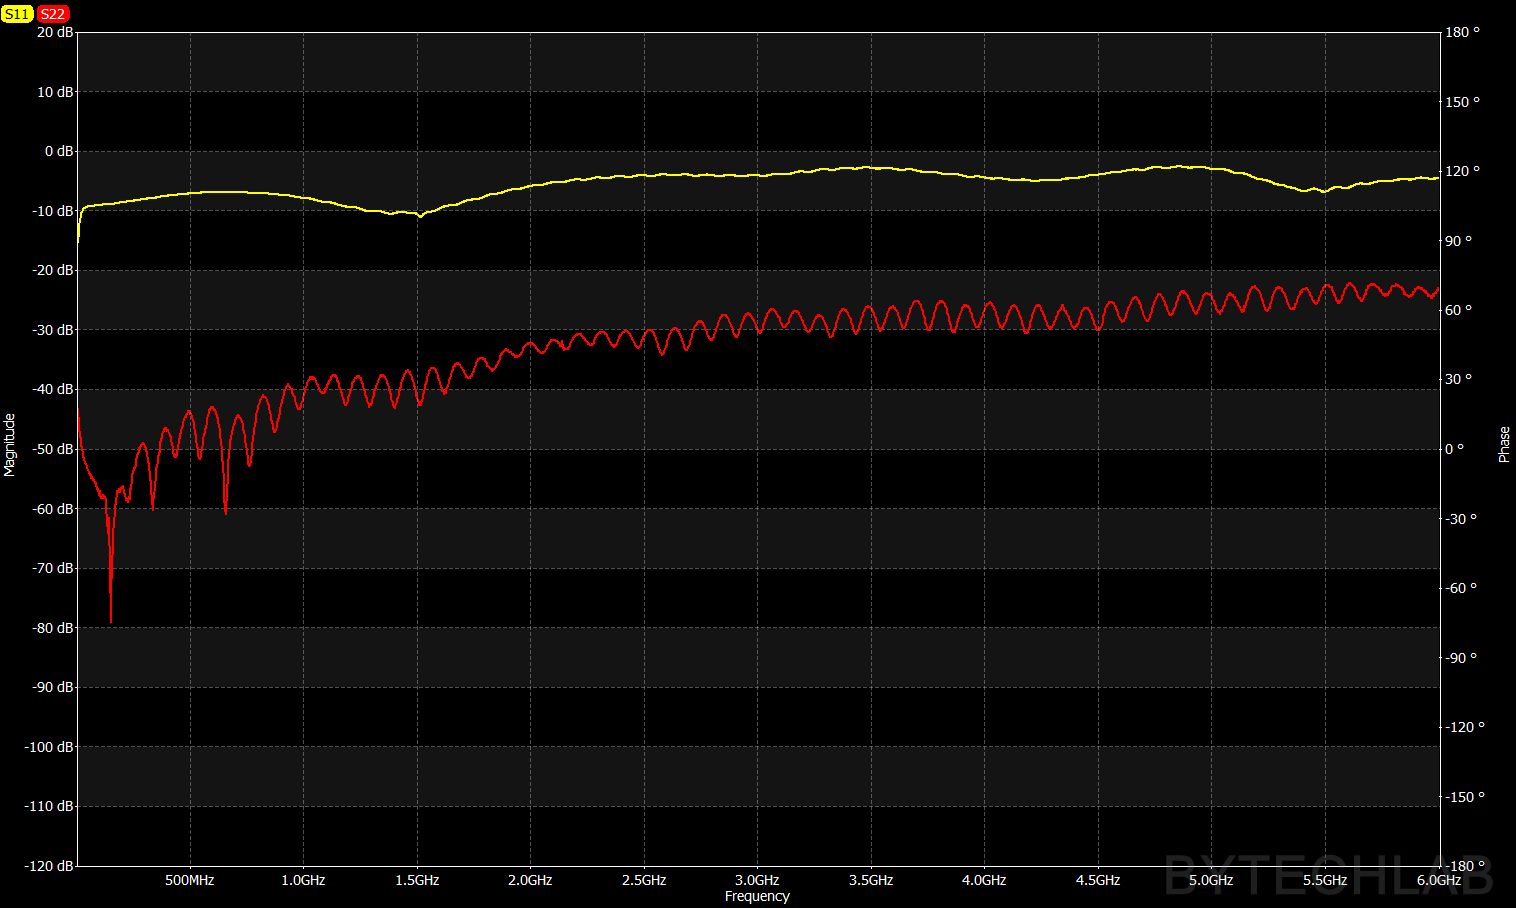Click the -80 dB magnitude tick label
Image resolution: width=1516 pixels, height=908 pixels.
pyautogui.click(x=51, y=628)
